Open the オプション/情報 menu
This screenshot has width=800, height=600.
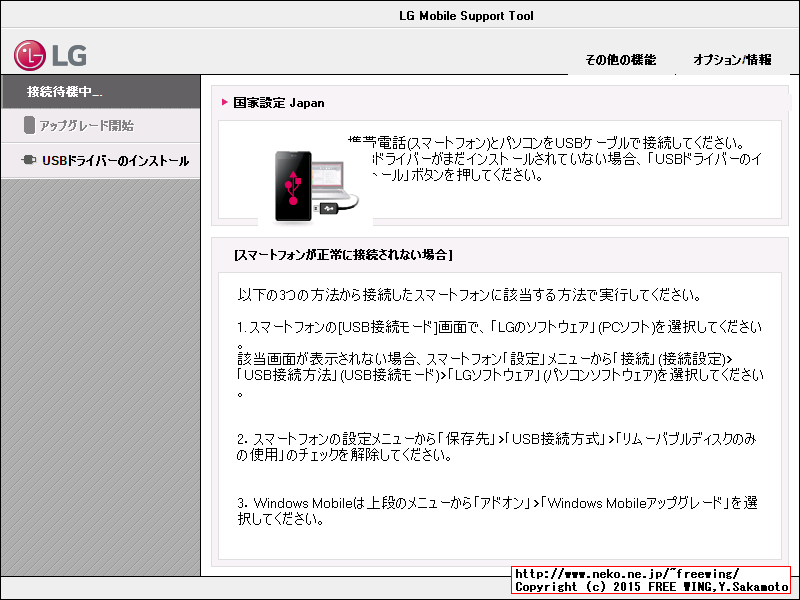pyautogui.click(x=732, y=60)
